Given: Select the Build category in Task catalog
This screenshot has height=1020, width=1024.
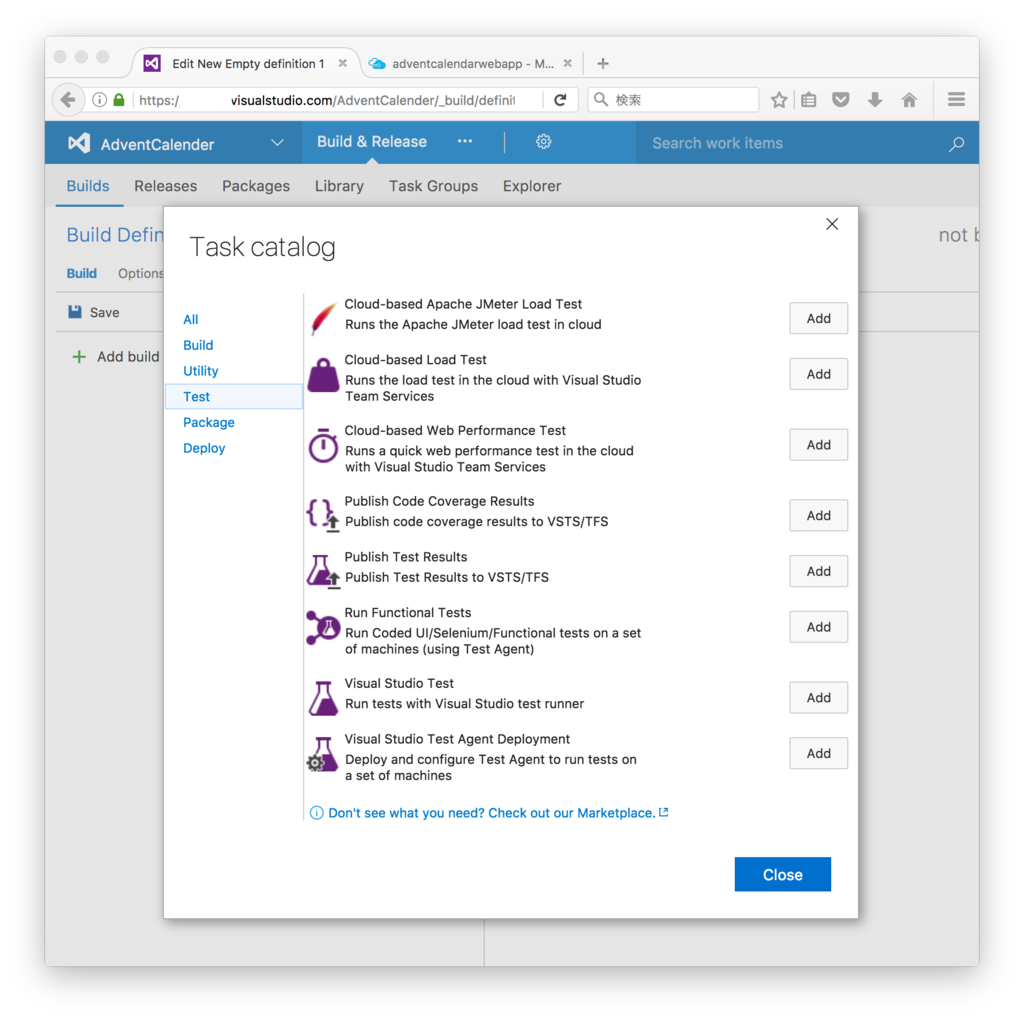Looking at the screenshot, I should pyautogui.click(x=198, y=345).
